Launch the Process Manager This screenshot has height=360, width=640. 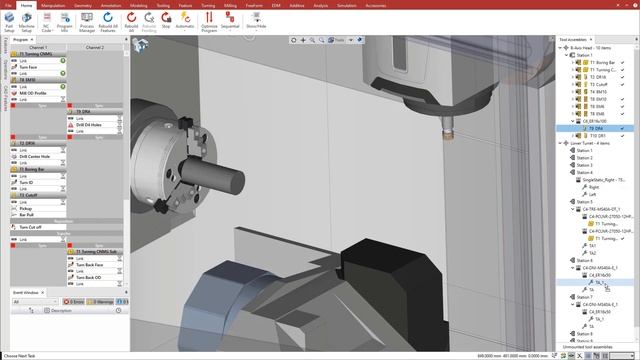pos(87,22)
